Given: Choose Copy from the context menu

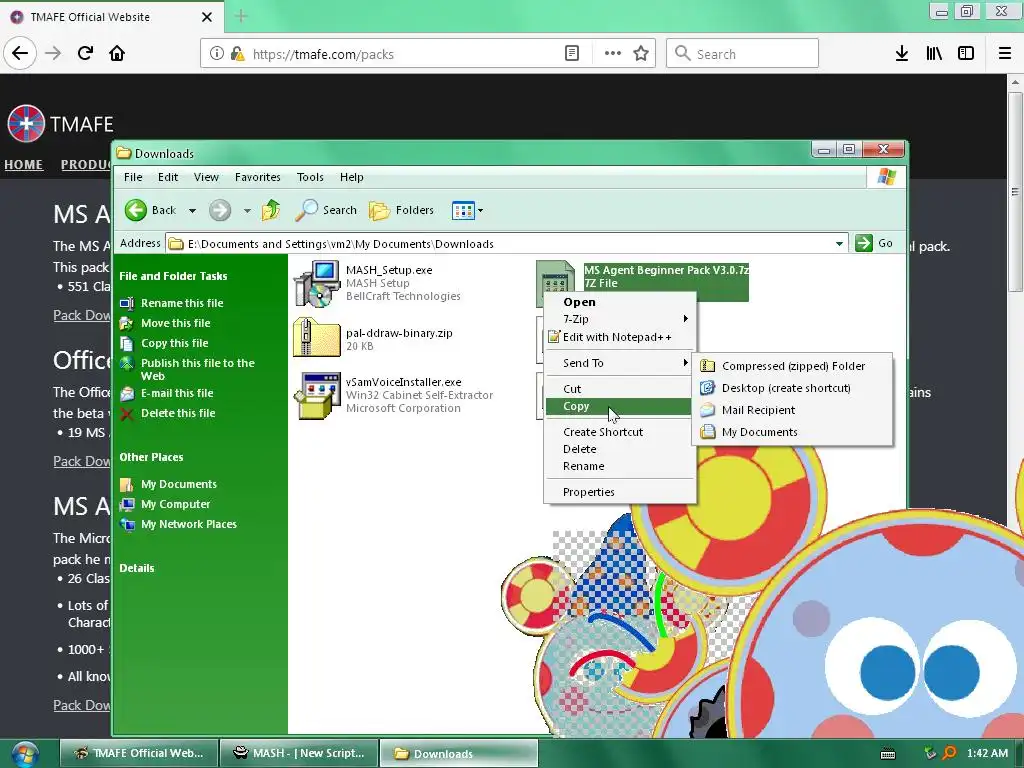Looking at the screenshot, I should [x=620, y=406].
